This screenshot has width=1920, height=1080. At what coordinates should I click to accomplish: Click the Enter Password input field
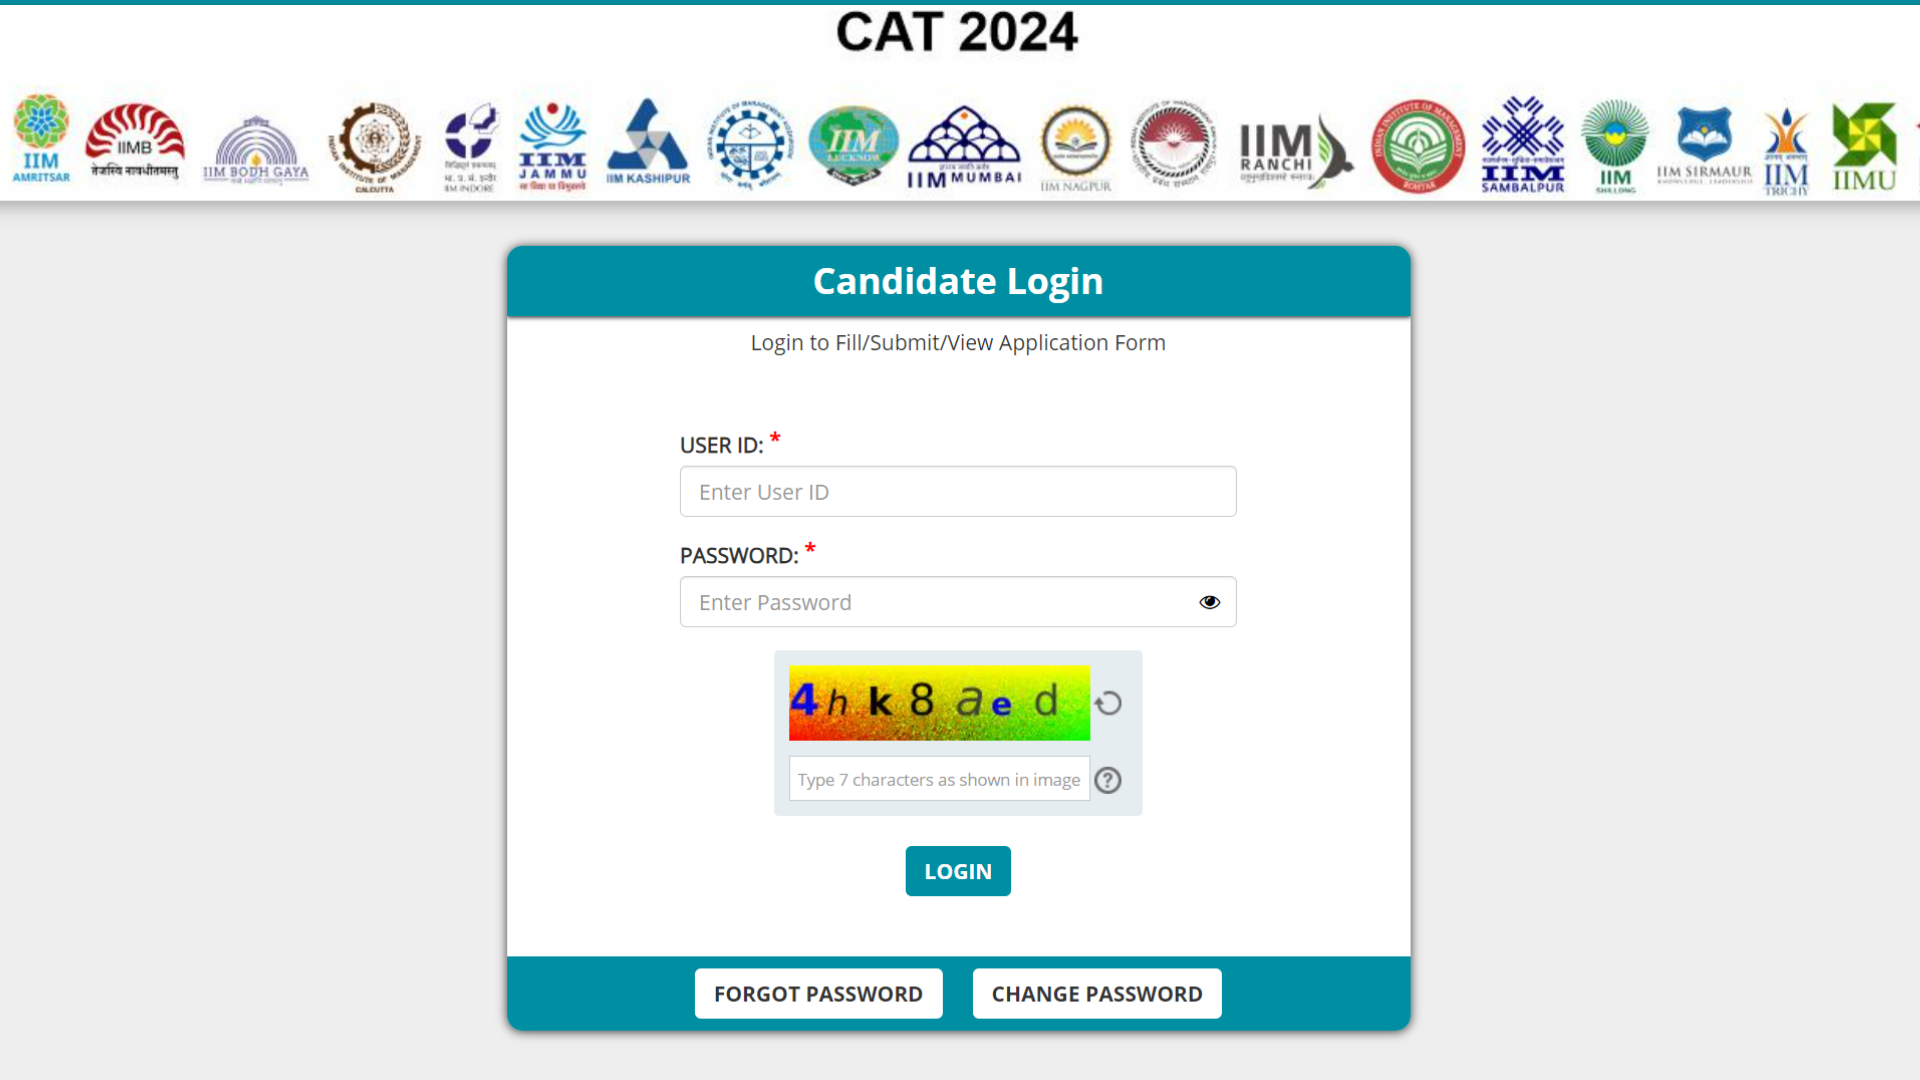click(x=957, y=600)
